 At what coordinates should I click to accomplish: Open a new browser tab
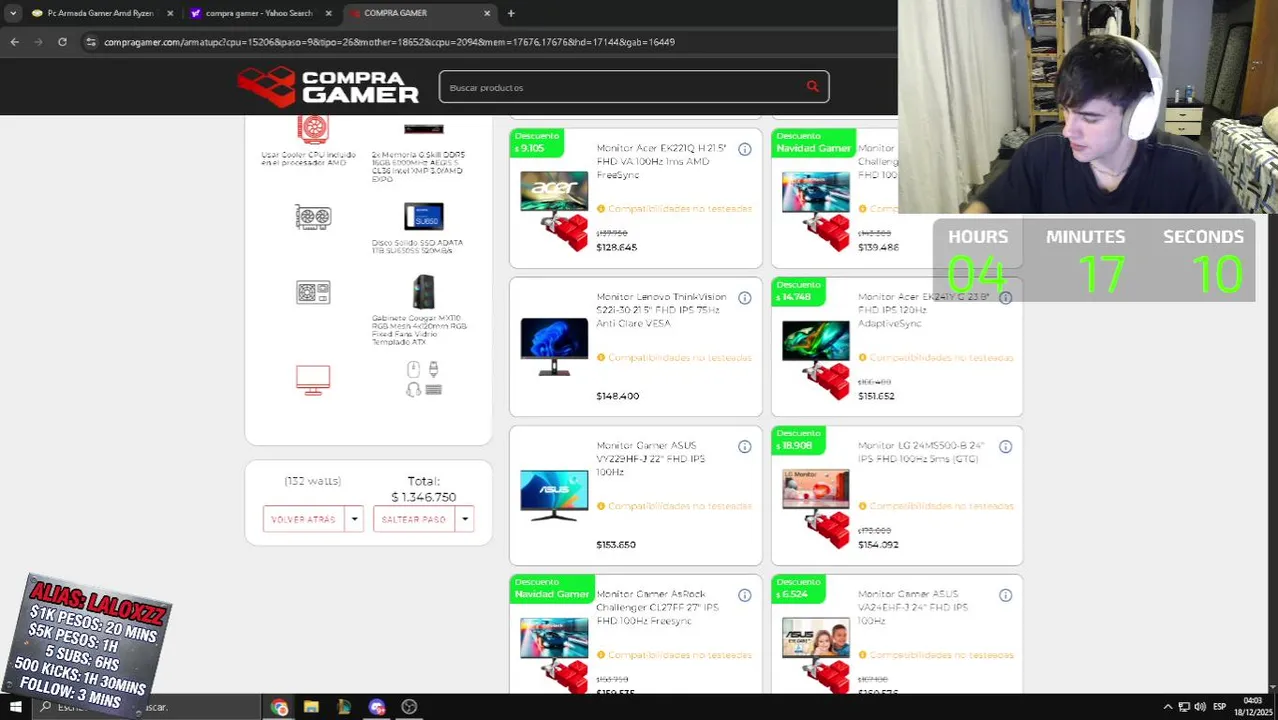tap(510, 13)
